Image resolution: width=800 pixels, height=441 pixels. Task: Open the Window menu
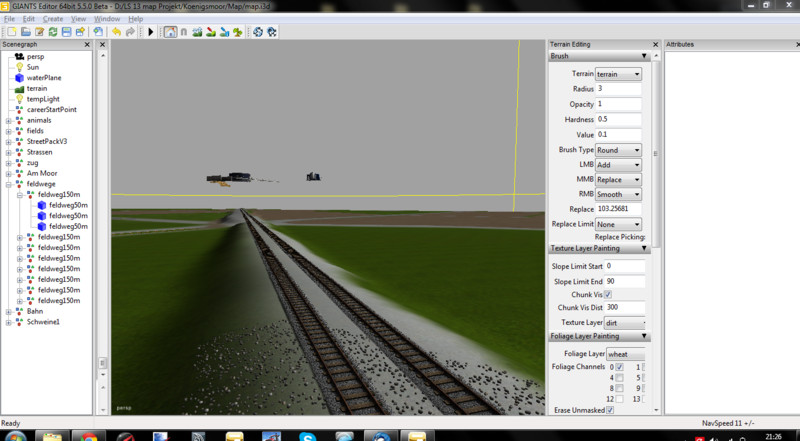click(x=106, y=19)
